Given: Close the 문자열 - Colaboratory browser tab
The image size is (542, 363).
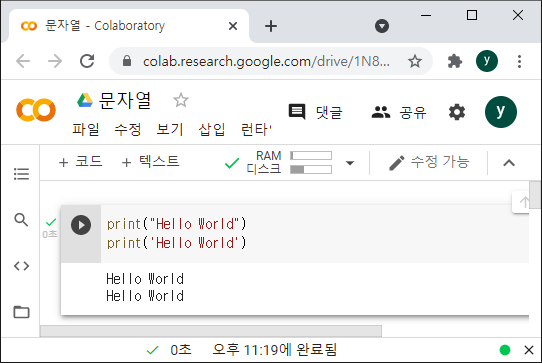Looking at the screenshot, I should (x=233, y=26).
